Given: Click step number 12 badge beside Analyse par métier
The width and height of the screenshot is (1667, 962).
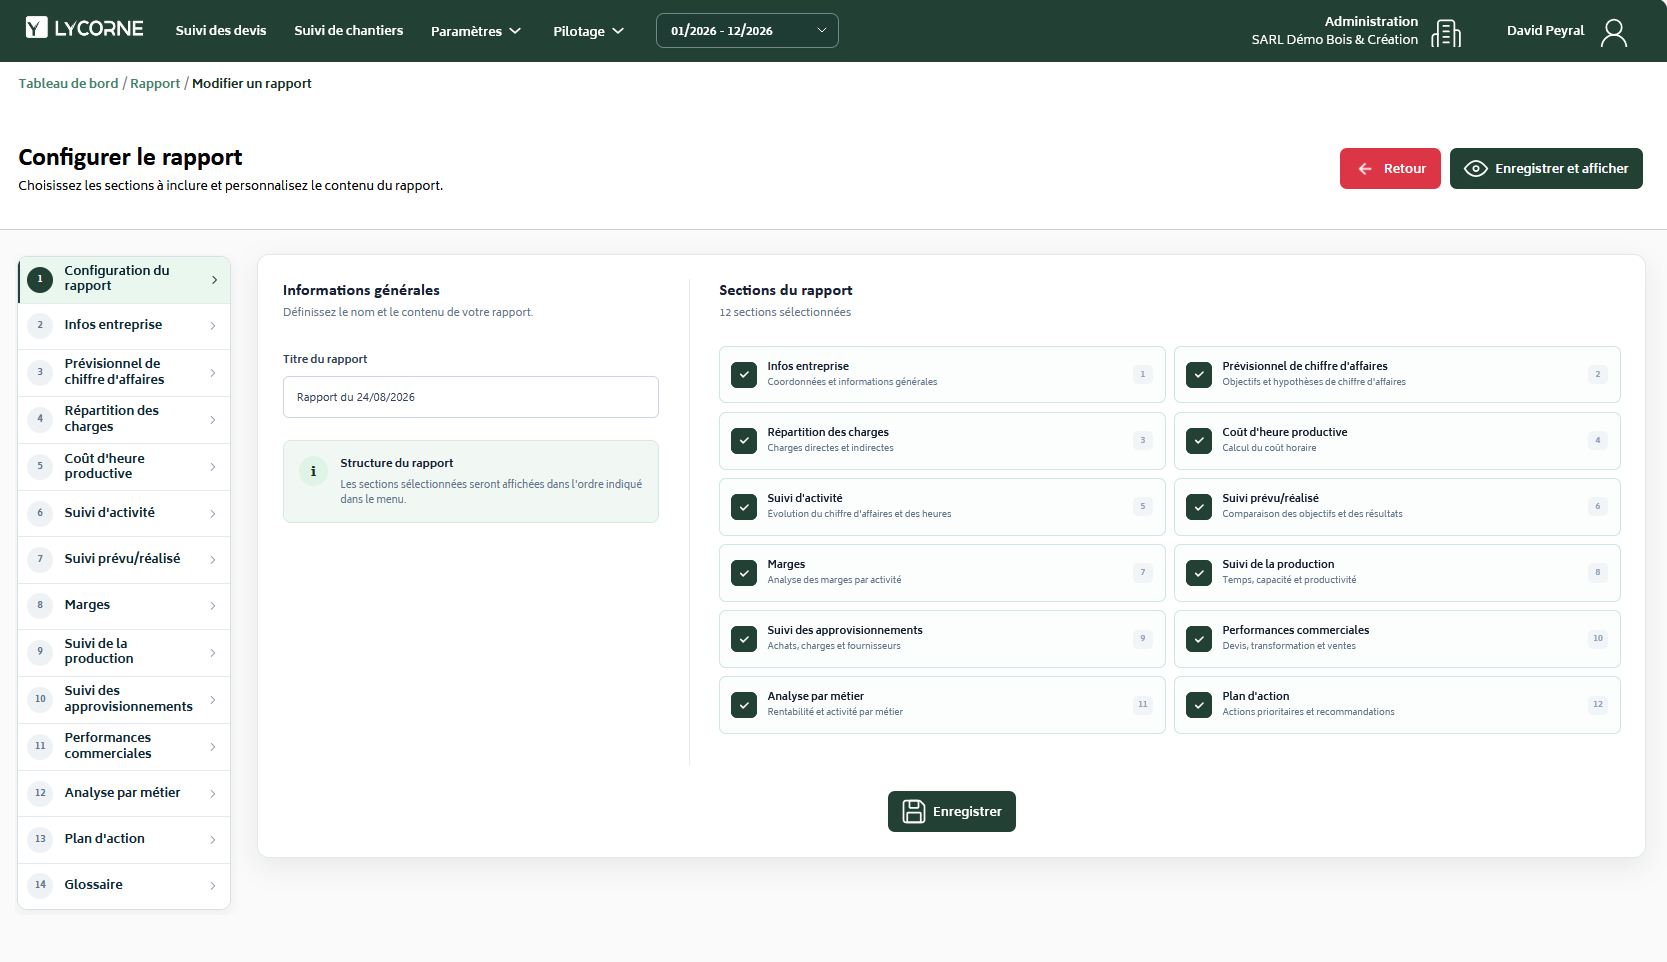Looking at the screenshot, I should (40, 793).
